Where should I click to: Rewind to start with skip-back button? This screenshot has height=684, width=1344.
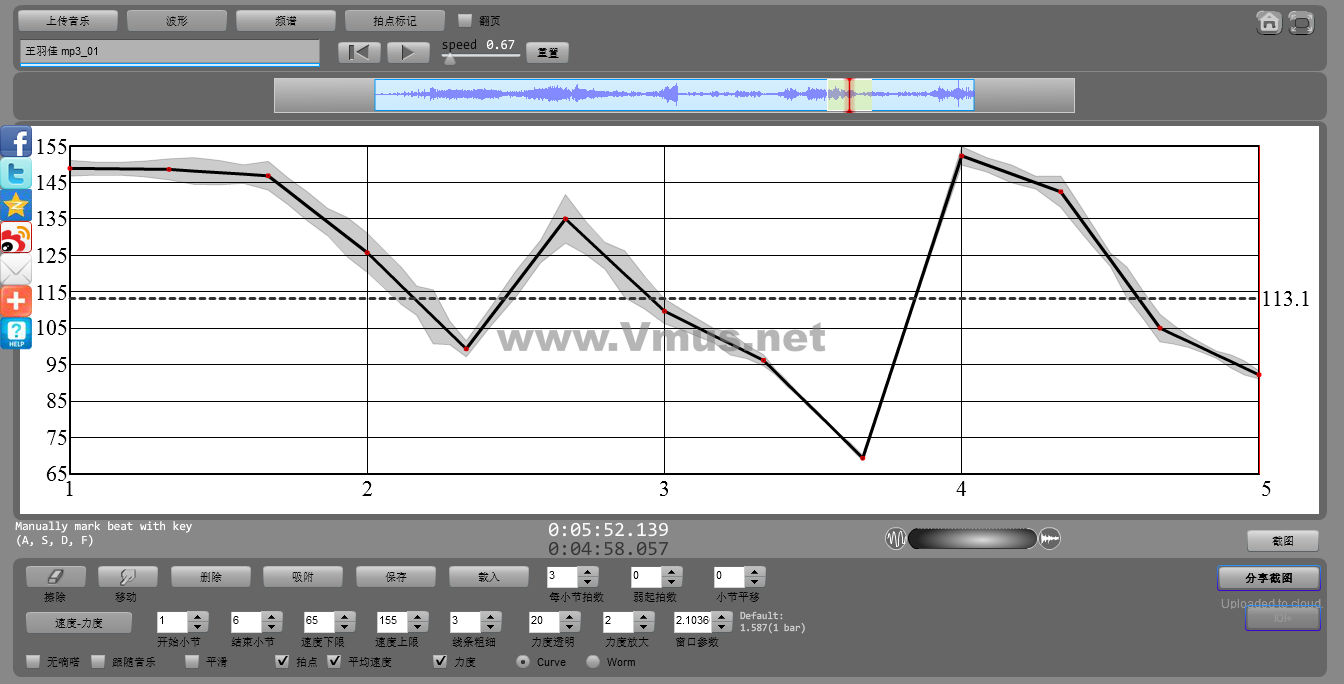[x=359, y=53]
